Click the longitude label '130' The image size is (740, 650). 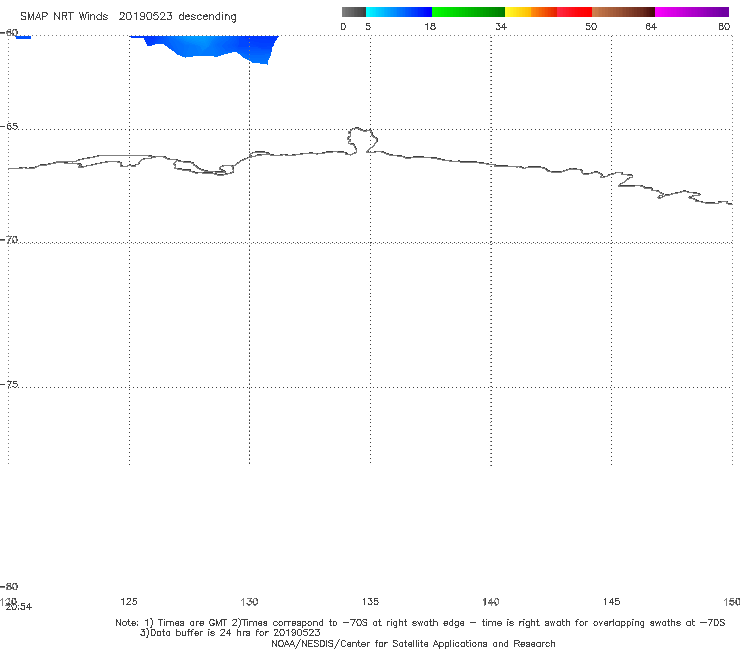point(249,601)
